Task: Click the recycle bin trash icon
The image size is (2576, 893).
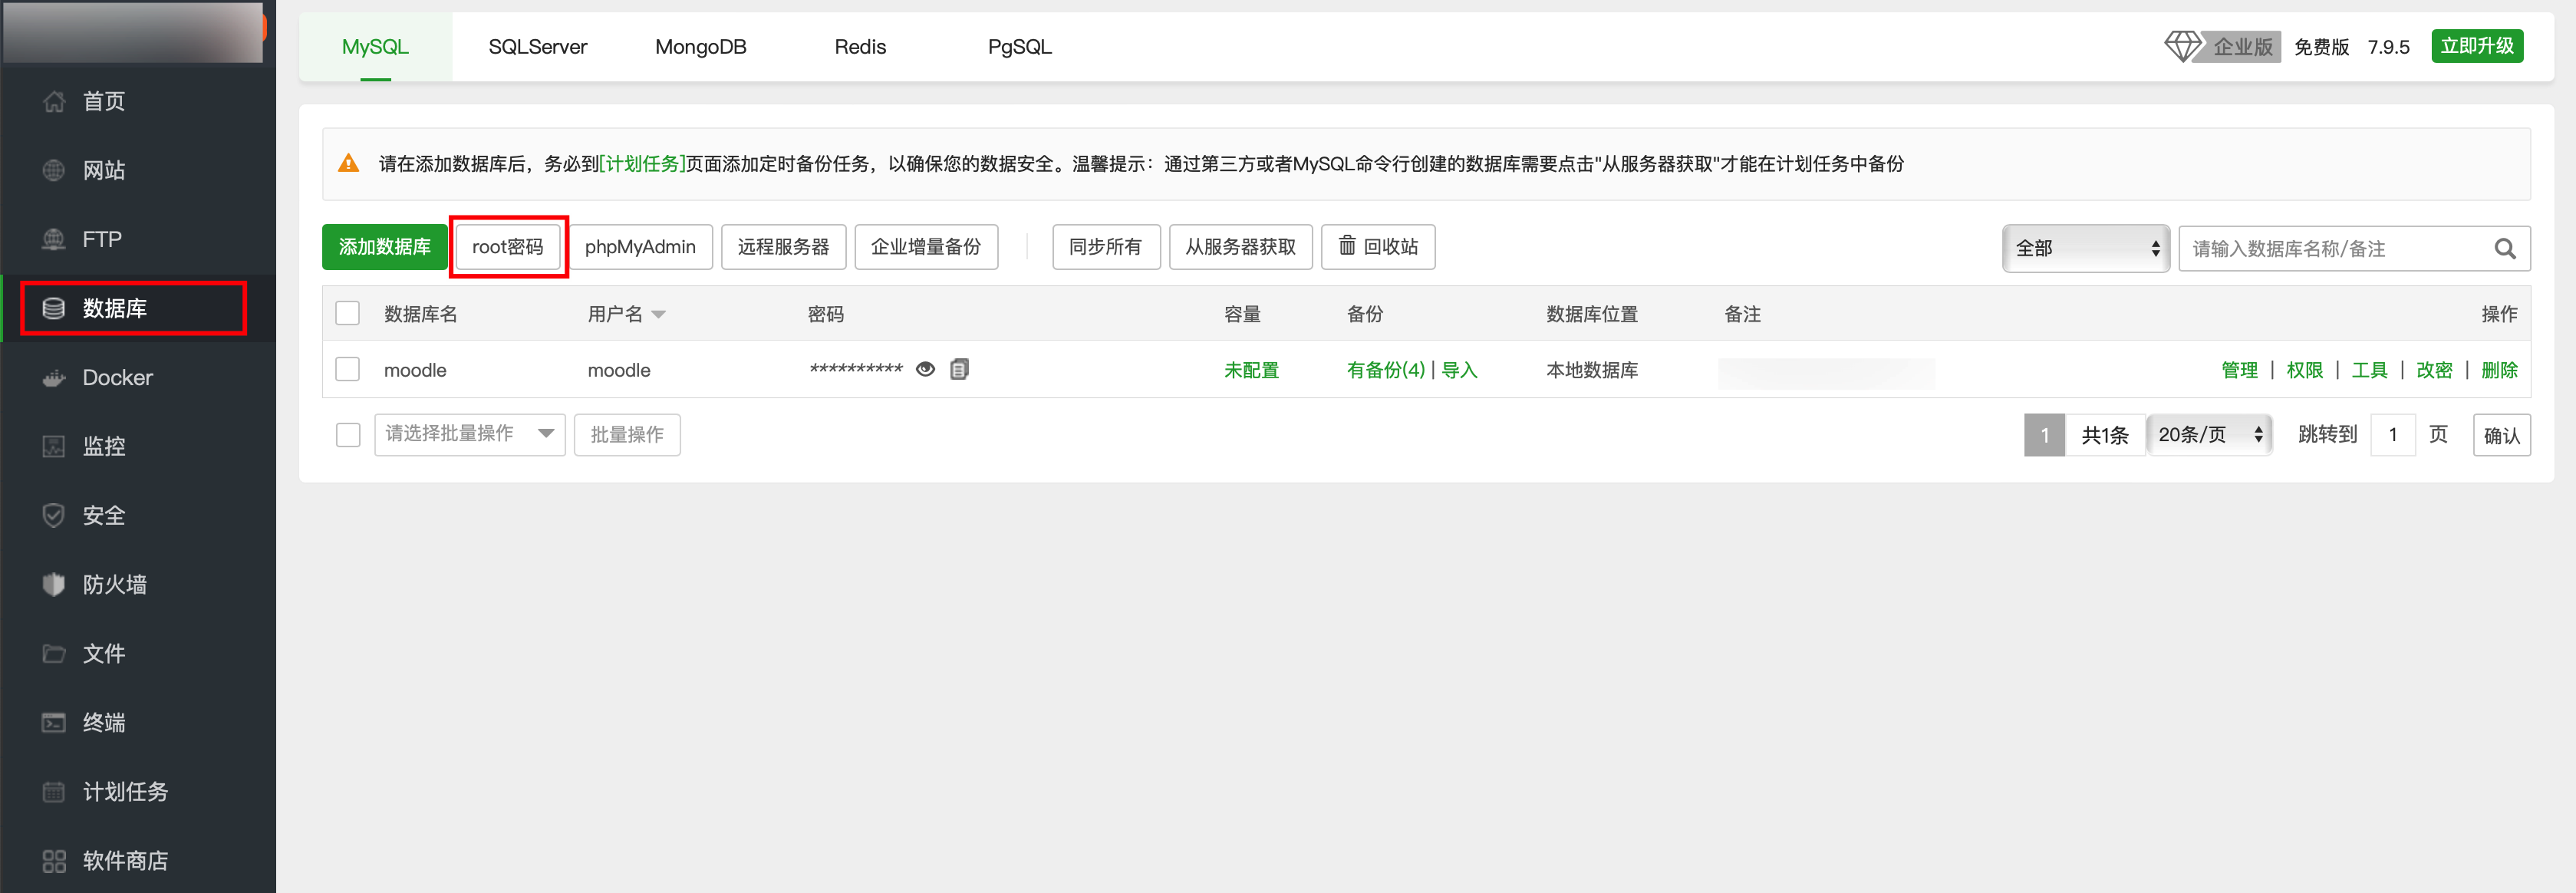Action: pos(1347,246)
